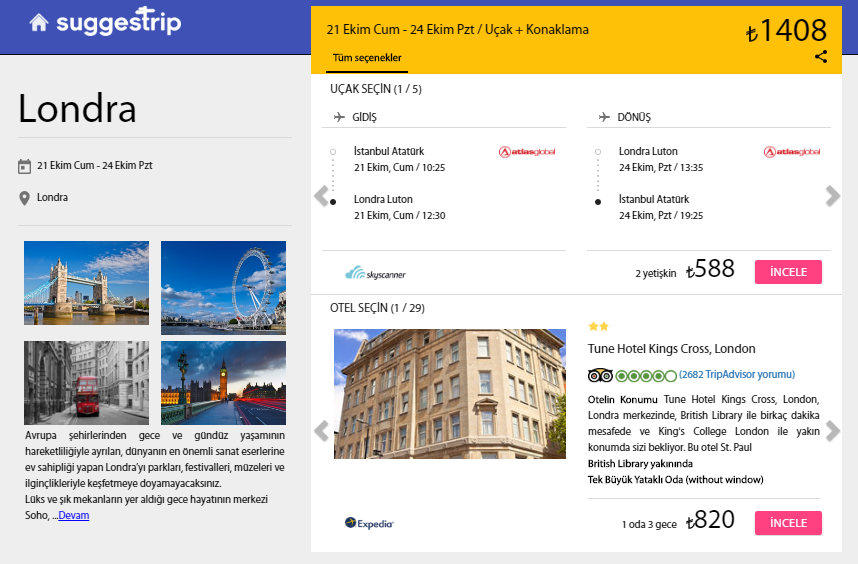The image size is (858, 564).
Task: Click the TripAdvisor owl icon
Action: [600, 376]
